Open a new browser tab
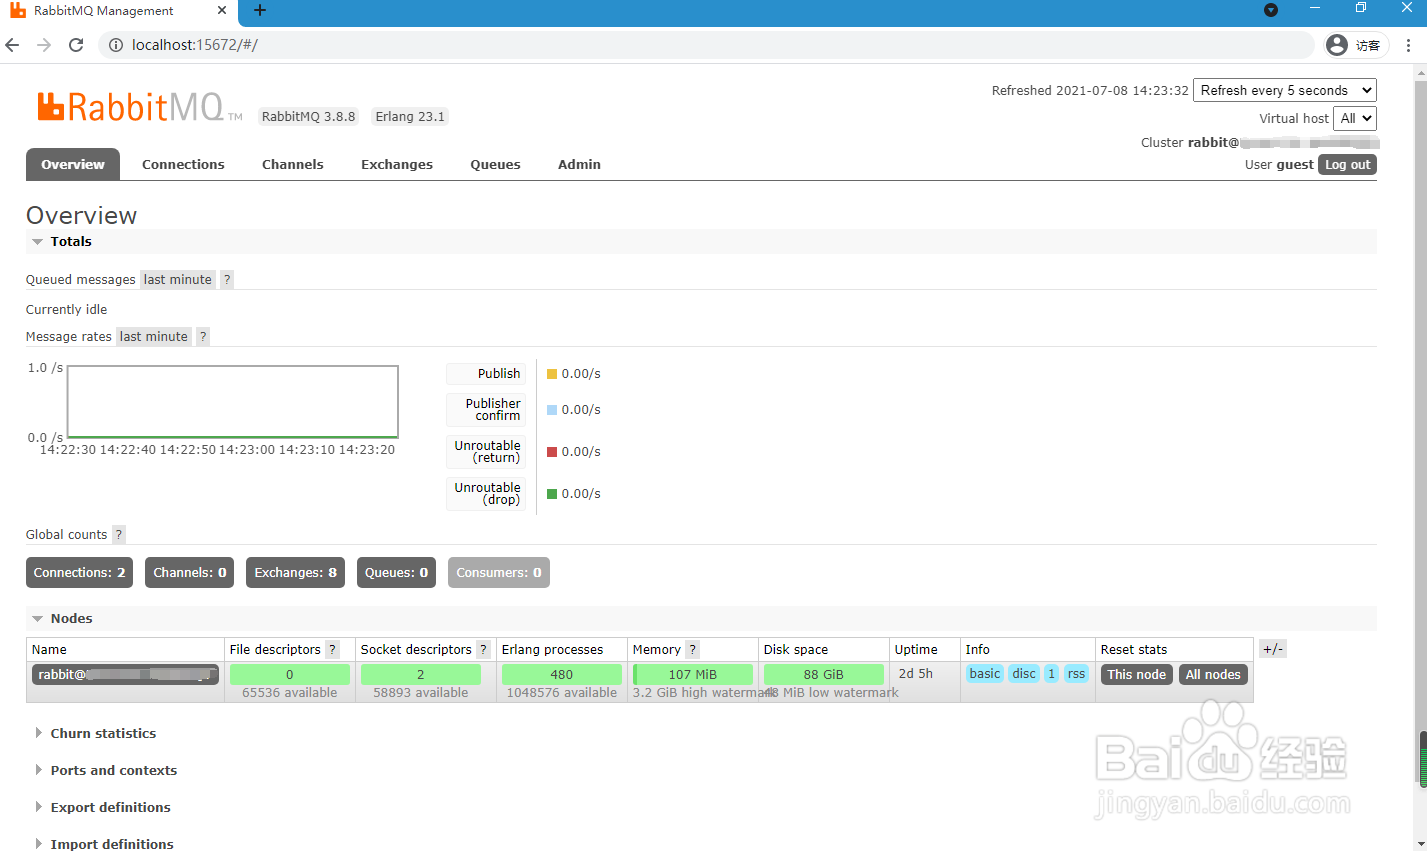The image size is (1427, 851). point(260,11)
